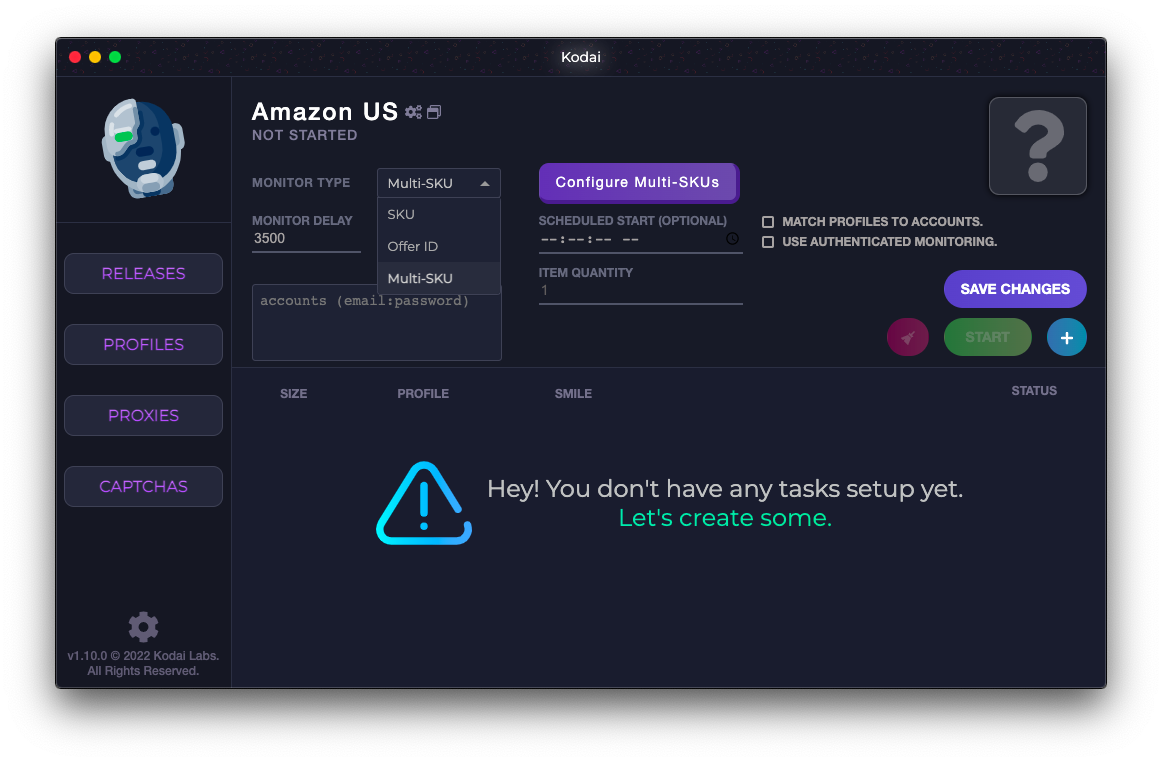Minimize Kodai using the yellow window button

point(95,57)
